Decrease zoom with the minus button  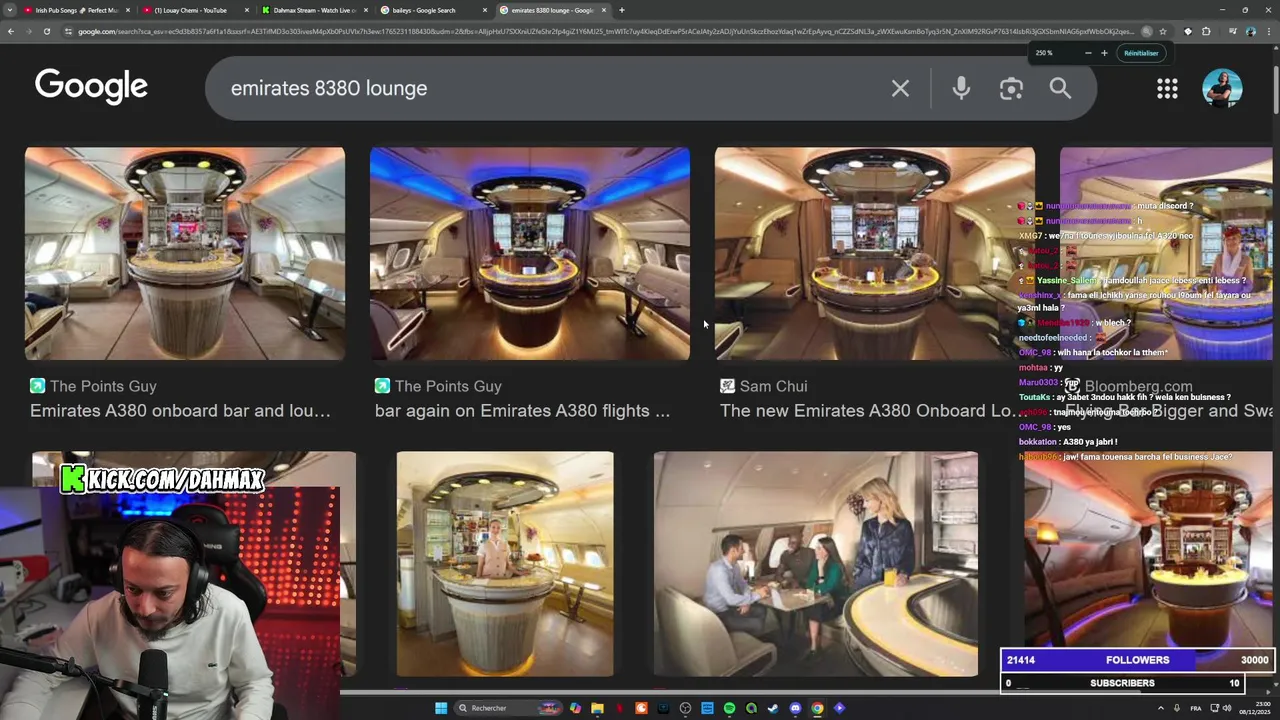(x=1088, y=53)
